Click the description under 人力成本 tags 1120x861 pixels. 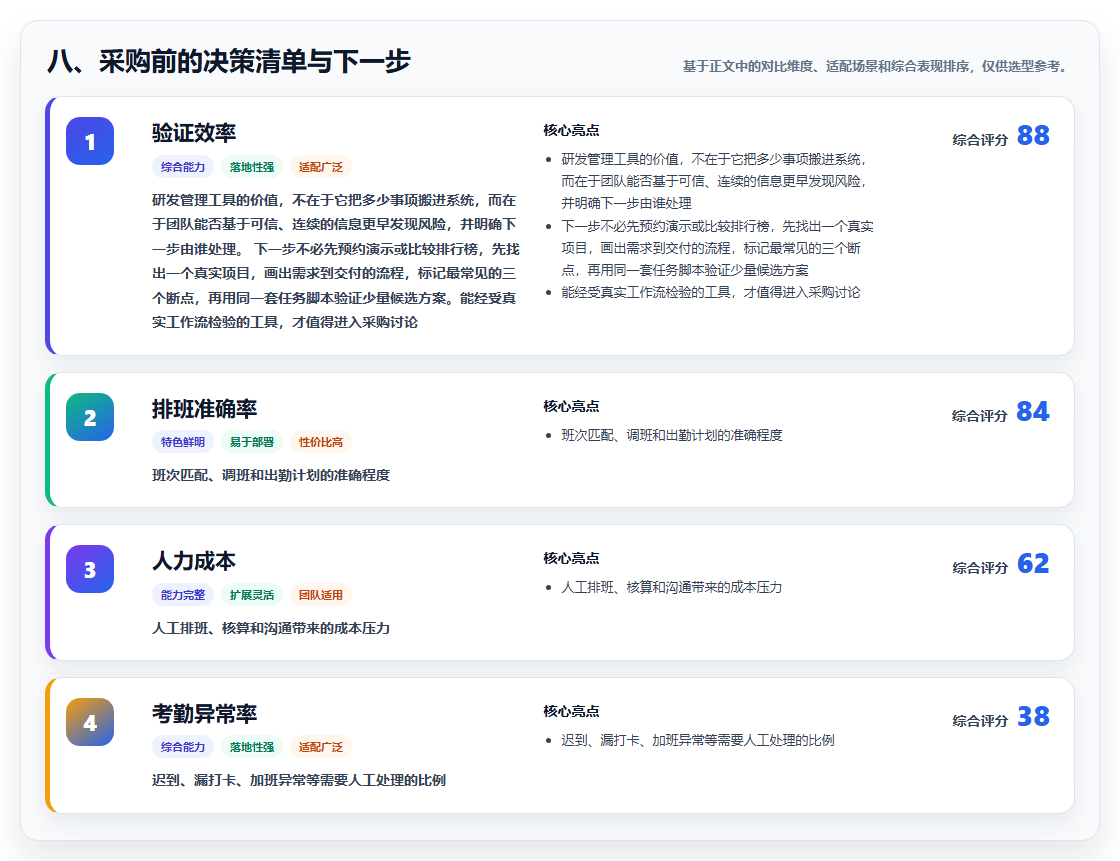tap(271, 628)
